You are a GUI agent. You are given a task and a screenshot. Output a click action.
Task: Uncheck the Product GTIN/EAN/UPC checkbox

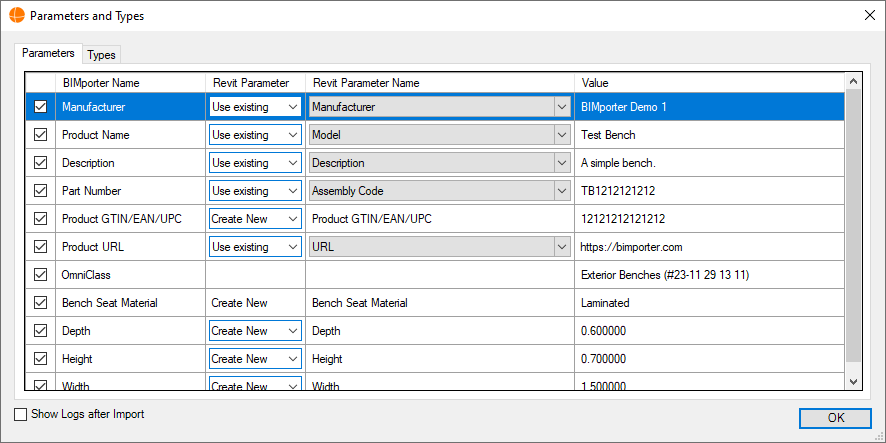(x=41, y=219)
